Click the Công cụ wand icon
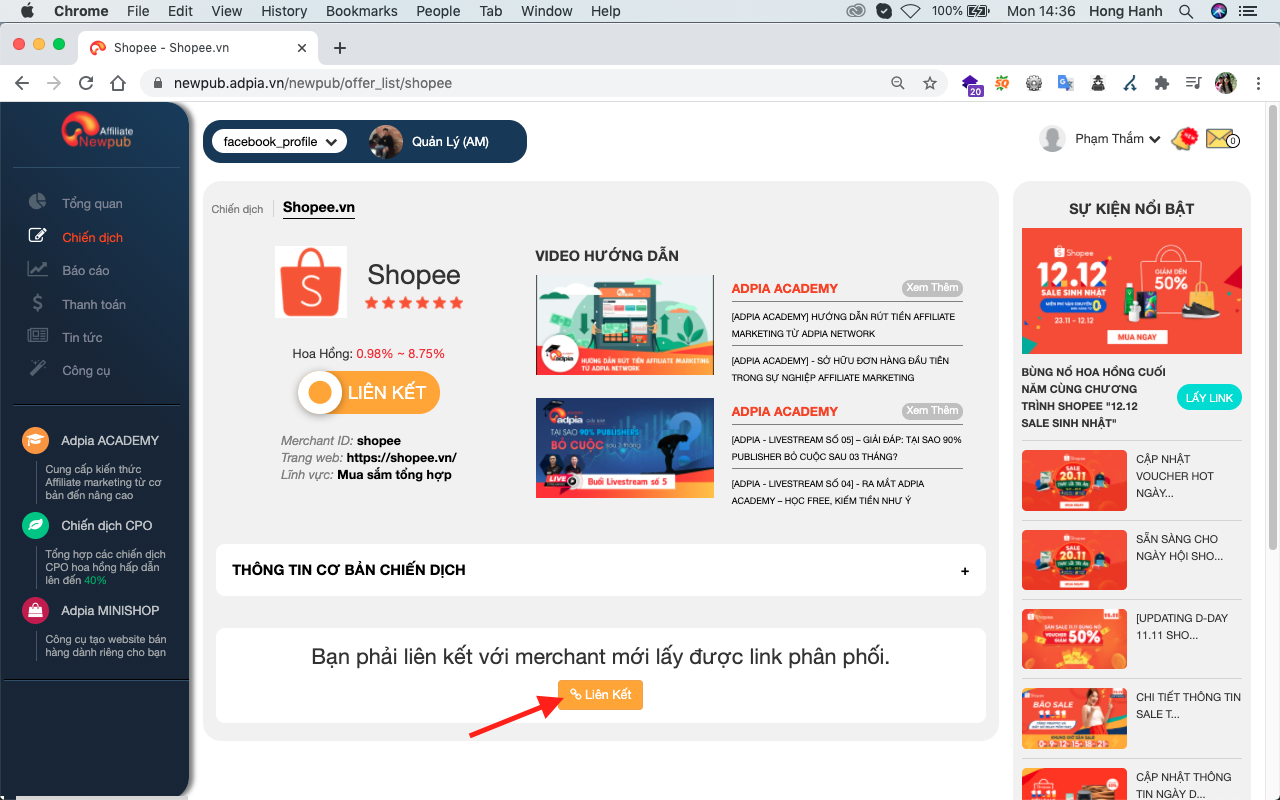The width and height of the screenshot is (1280, 800). point(37,369)
